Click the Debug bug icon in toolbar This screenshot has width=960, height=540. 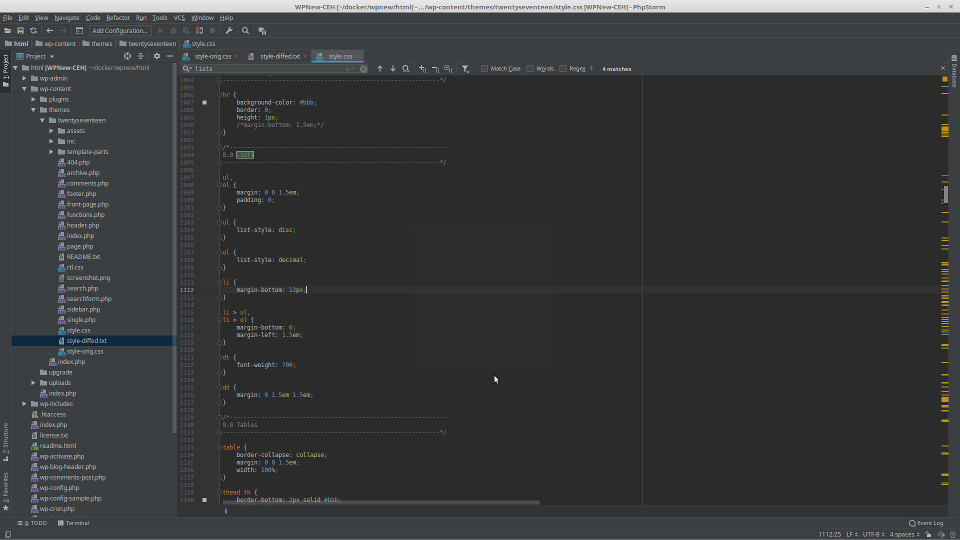click(173, 31)
